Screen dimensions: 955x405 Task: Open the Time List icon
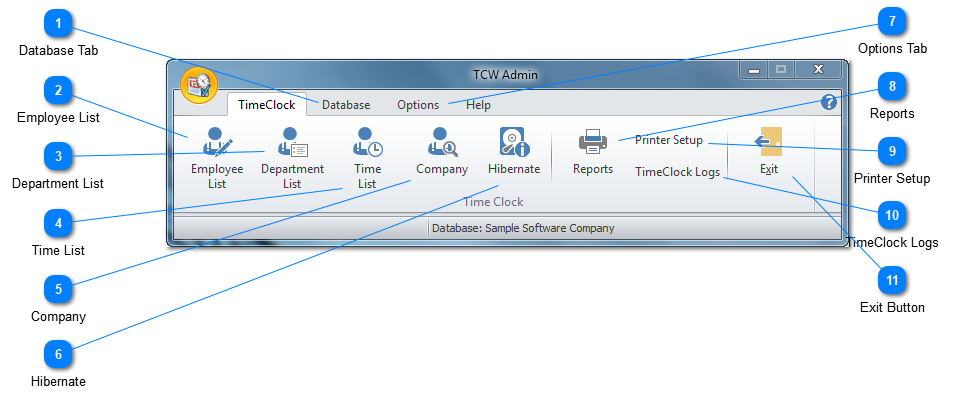point(367,143)
